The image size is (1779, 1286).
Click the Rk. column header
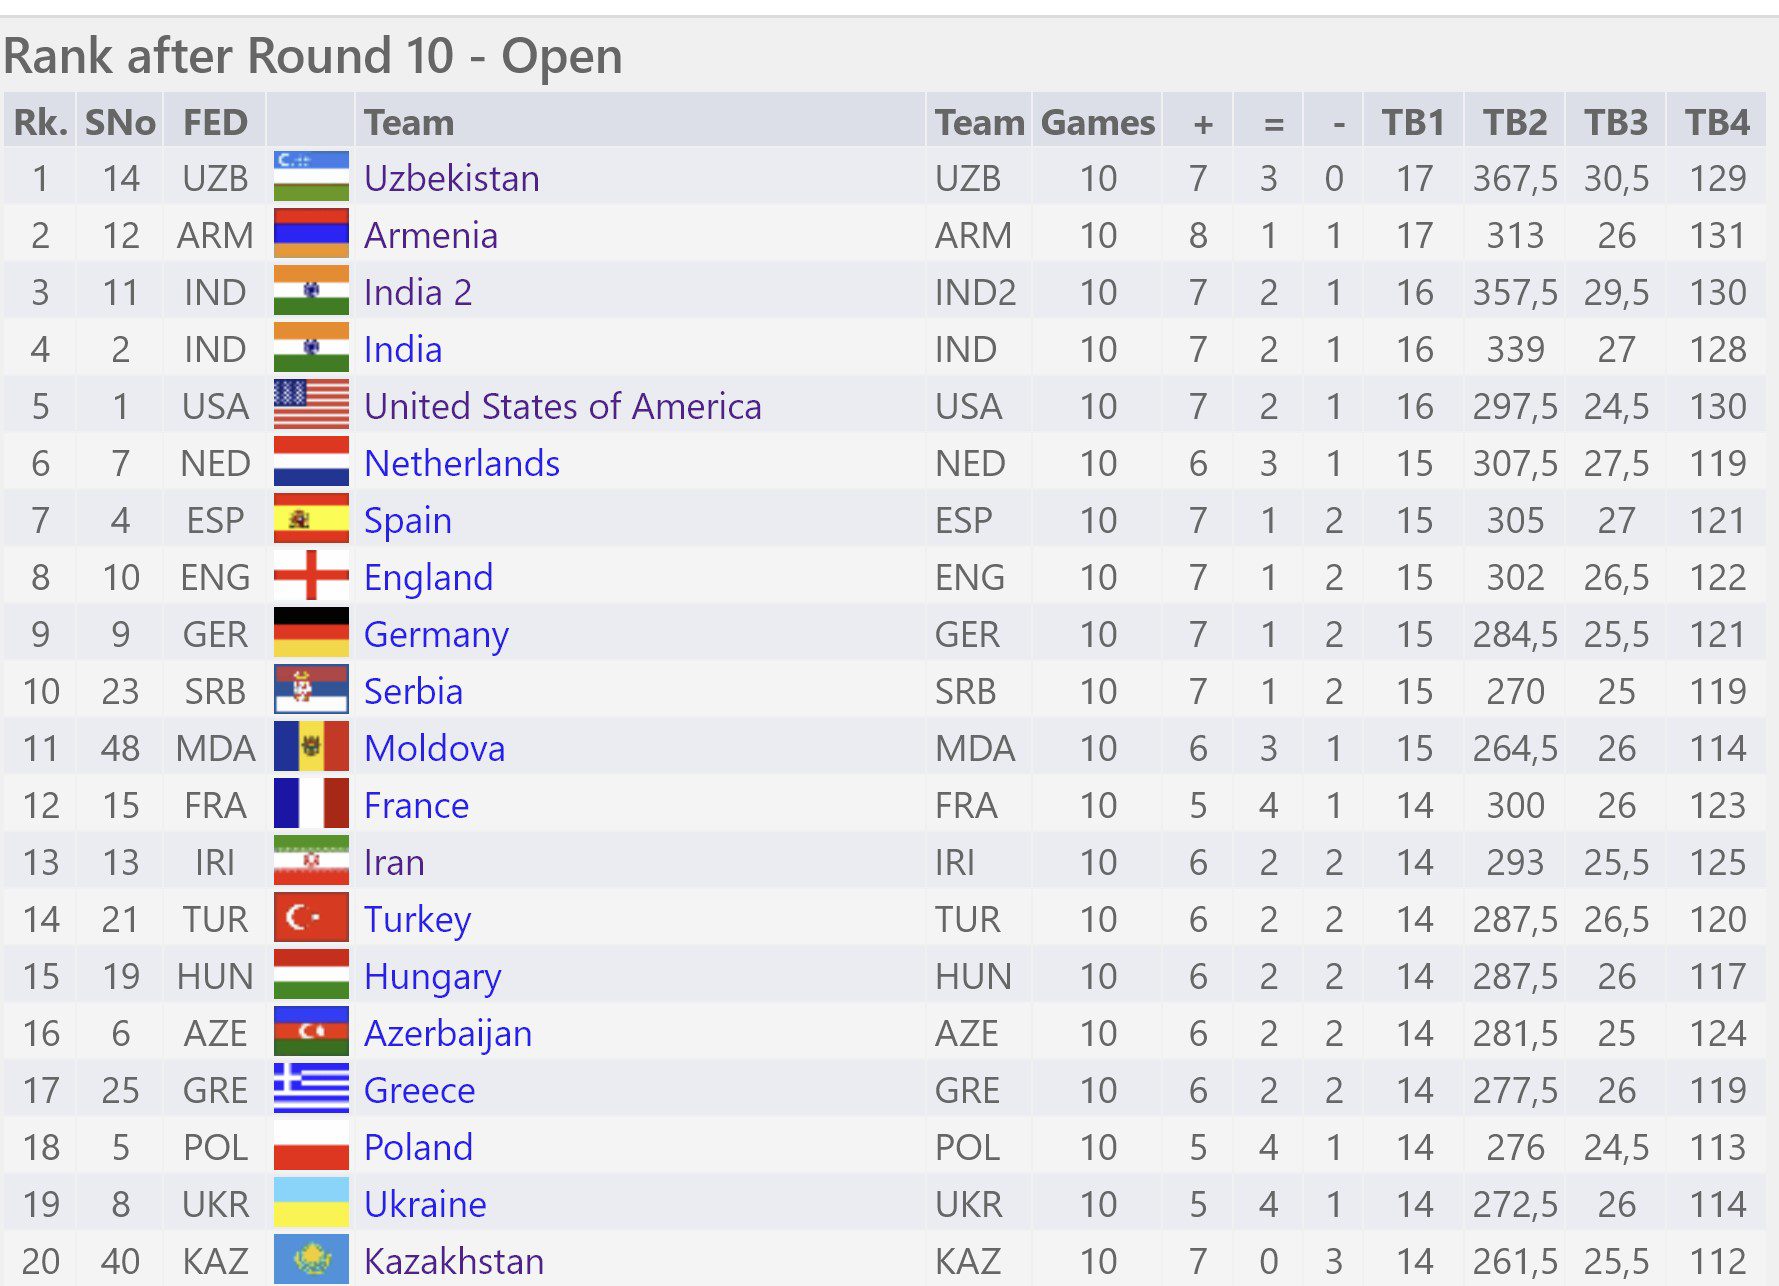click(40, 122)
